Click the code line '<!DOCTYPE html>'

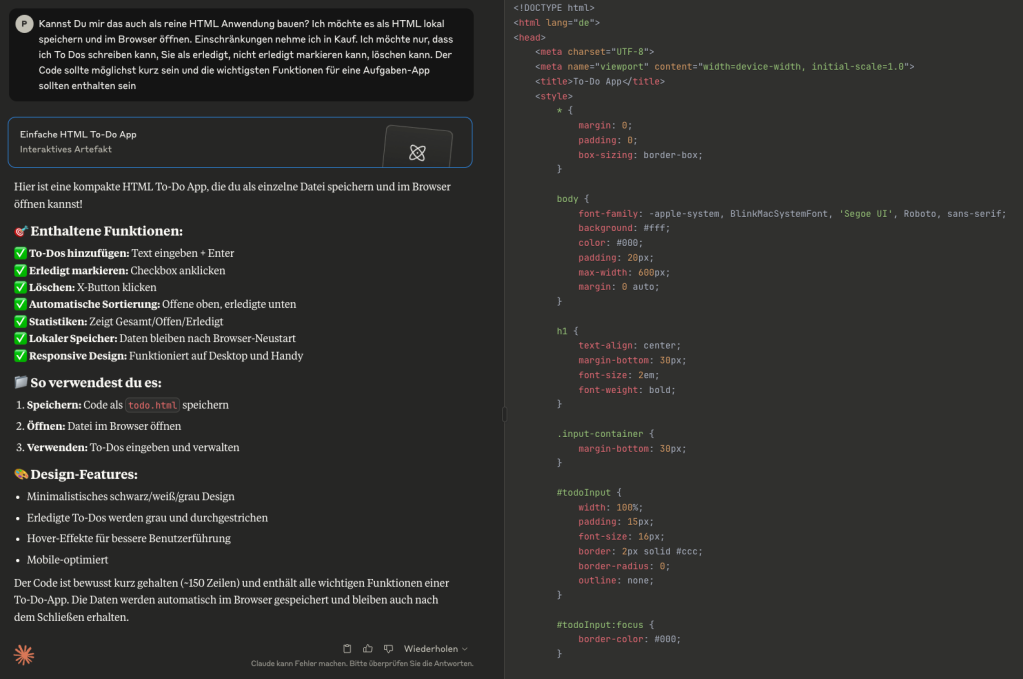pos(554,8)
